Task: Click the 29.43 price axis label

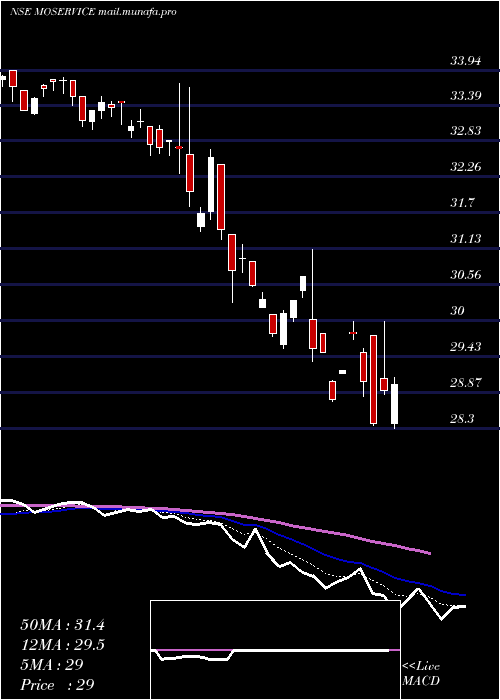Action: 466,346
